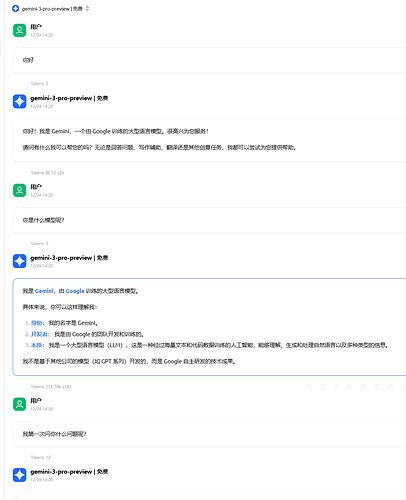406x500 pixels.
Task: Click the @ mention icon in the action row
Action: point(336,387)
